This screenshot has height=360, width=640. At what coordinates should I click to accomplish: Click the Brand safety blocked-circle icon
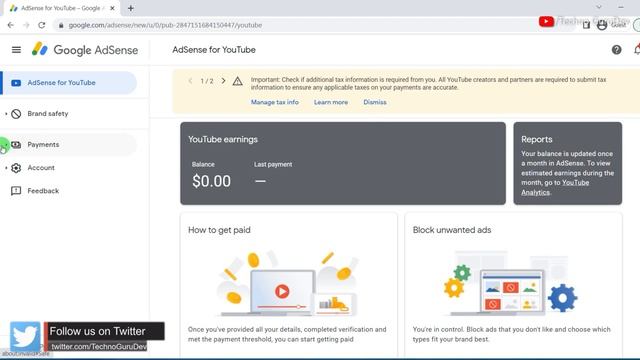[16, 114]
